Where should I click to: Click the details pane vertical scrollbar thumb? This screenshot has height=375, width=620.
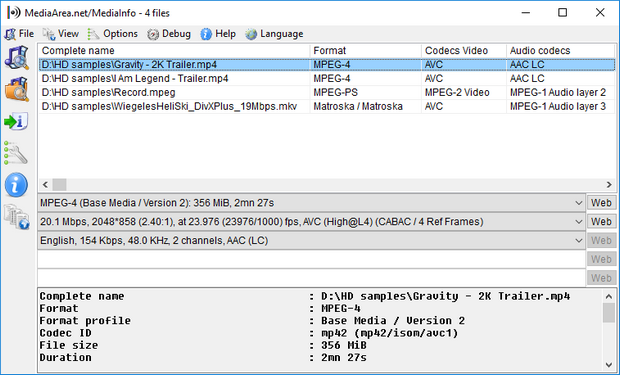pyautogui.click(x=609, y=313)
